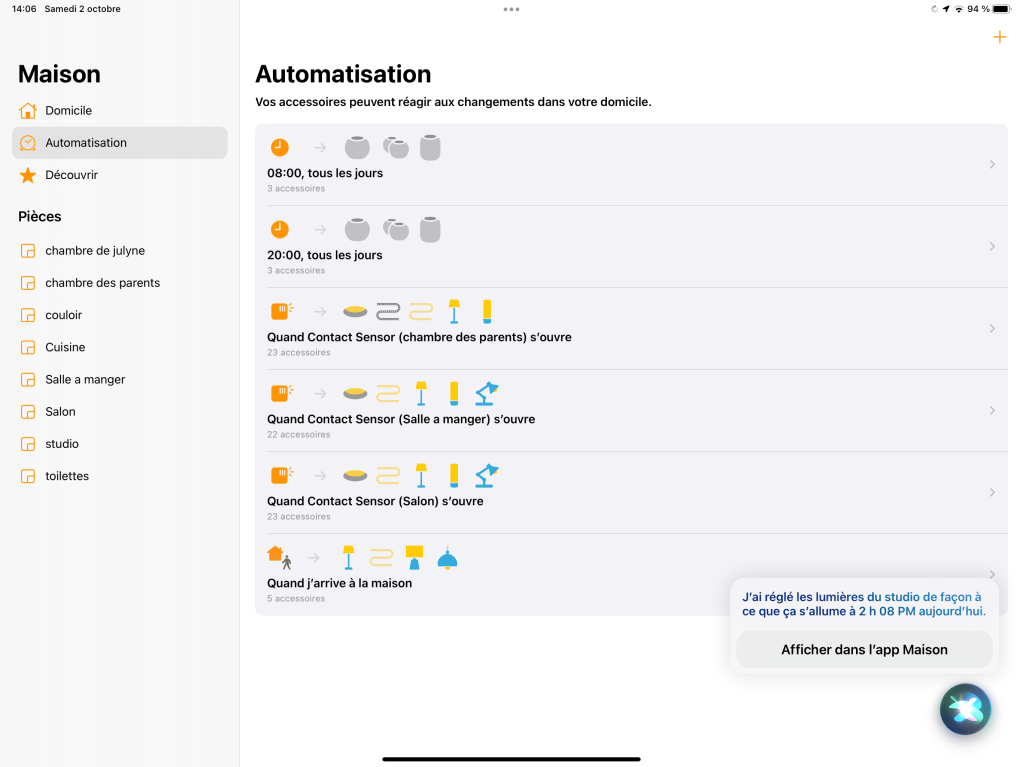The image size is (1023, 767).
Task: Tap the plus icon to add automation
Action: [998, 38]
